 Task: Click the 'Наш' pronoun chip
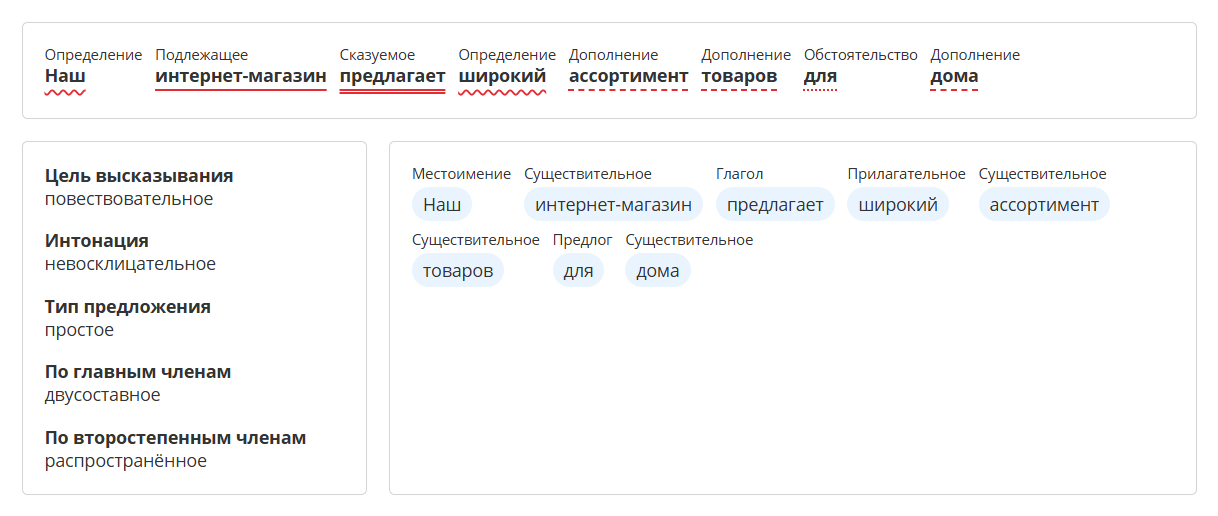[x=442, y=205]
